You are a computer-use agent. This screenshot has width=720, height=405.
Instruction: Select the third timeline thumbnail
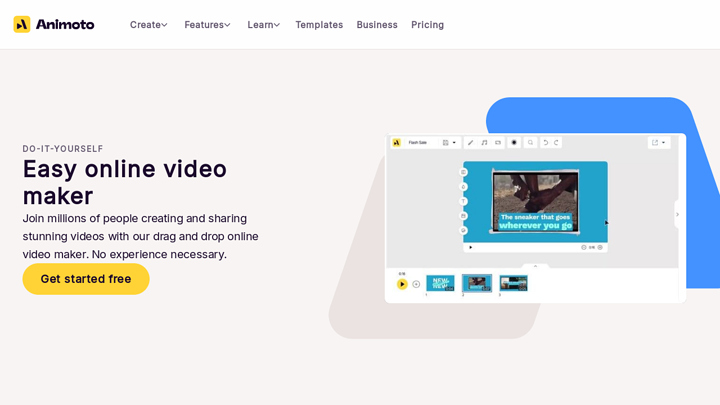513,283
